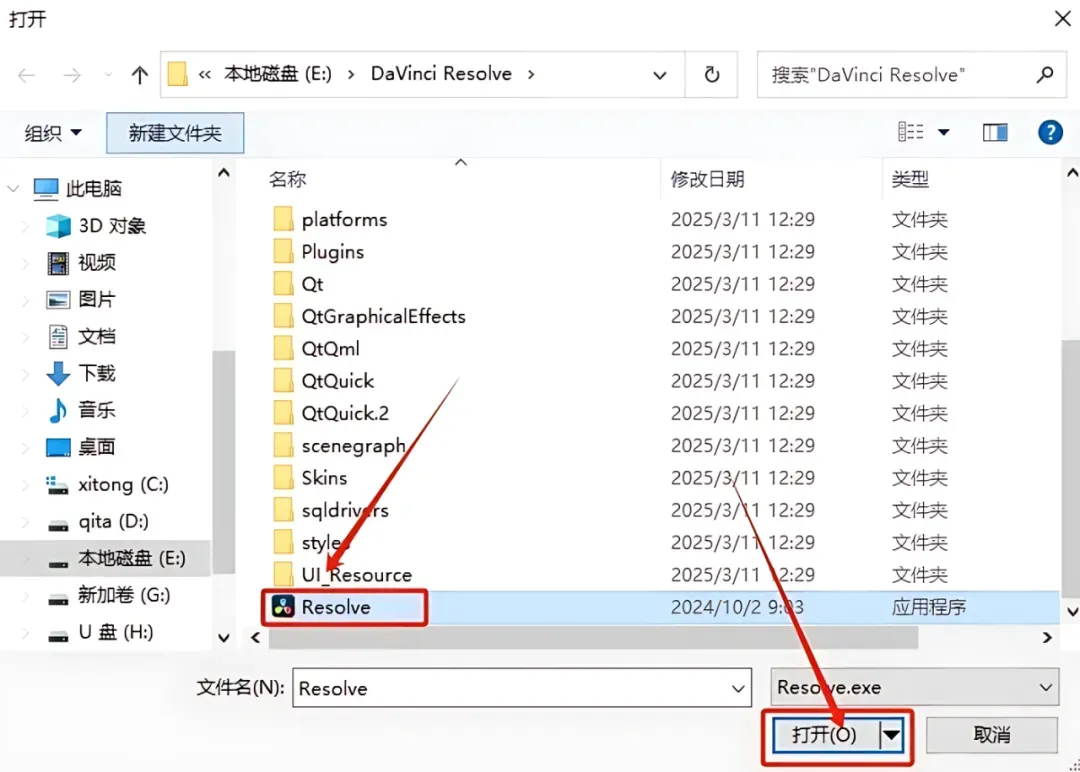Create a folder with 新建文件夹
This screenshot has height=772, width=1080.
pos(175,132)
